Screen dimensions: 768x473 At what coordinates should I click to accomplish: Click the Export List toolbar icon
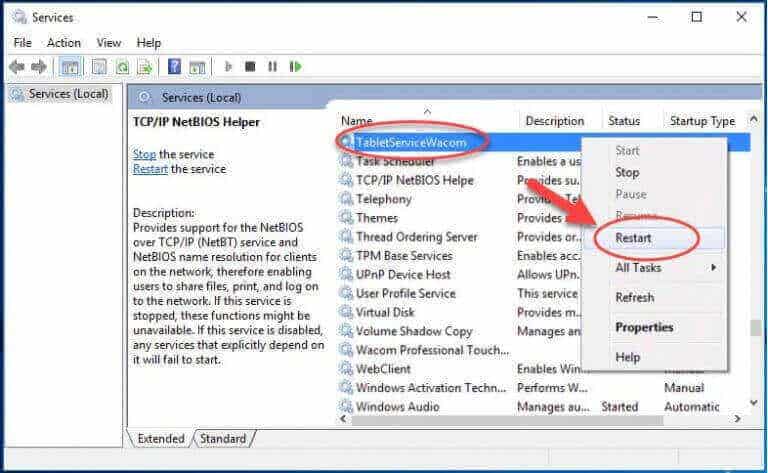[145, 67]
